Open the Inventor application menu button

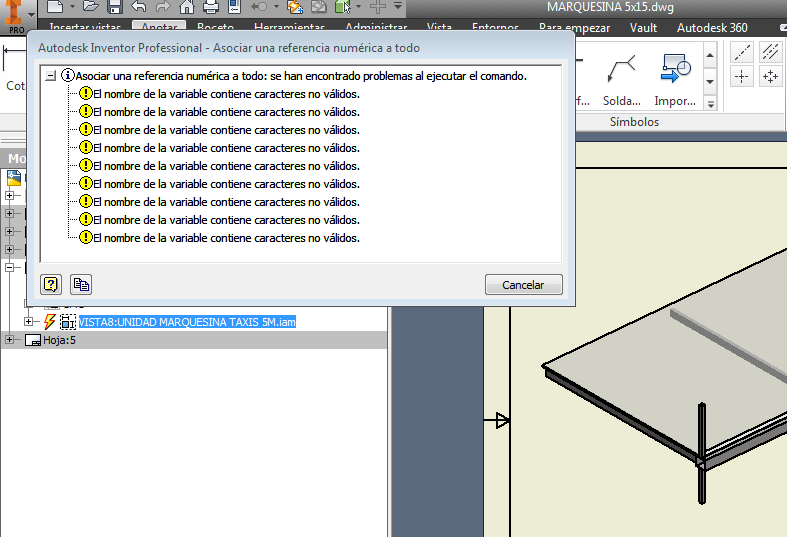[18, 15]
